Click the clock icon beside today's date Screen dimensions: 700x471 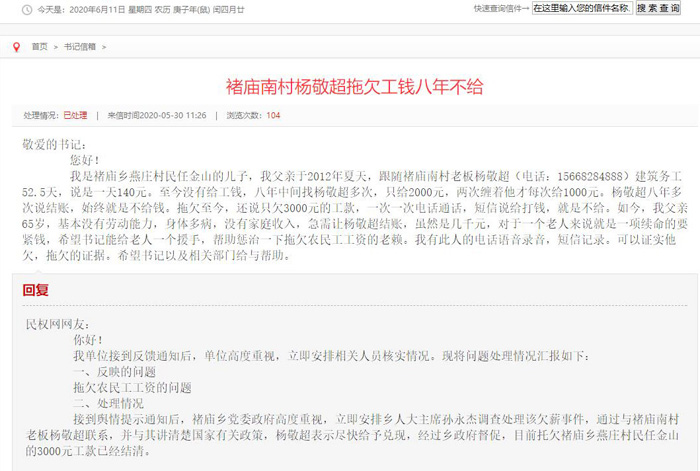pyautogui.click(x=27, y=9)
